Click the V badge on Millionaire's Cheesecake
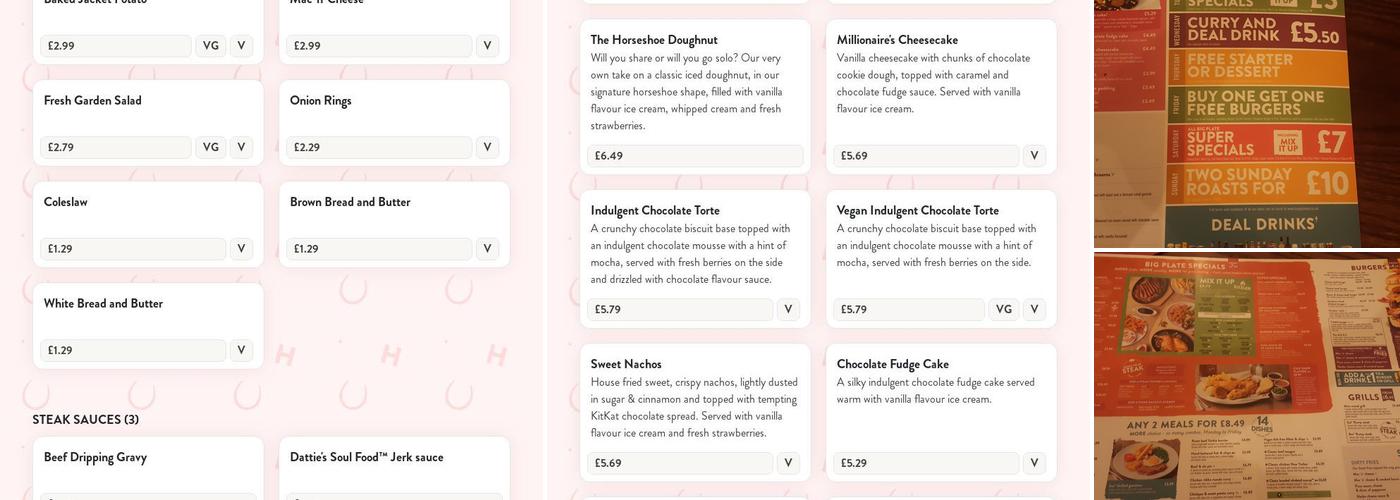 1034,156
